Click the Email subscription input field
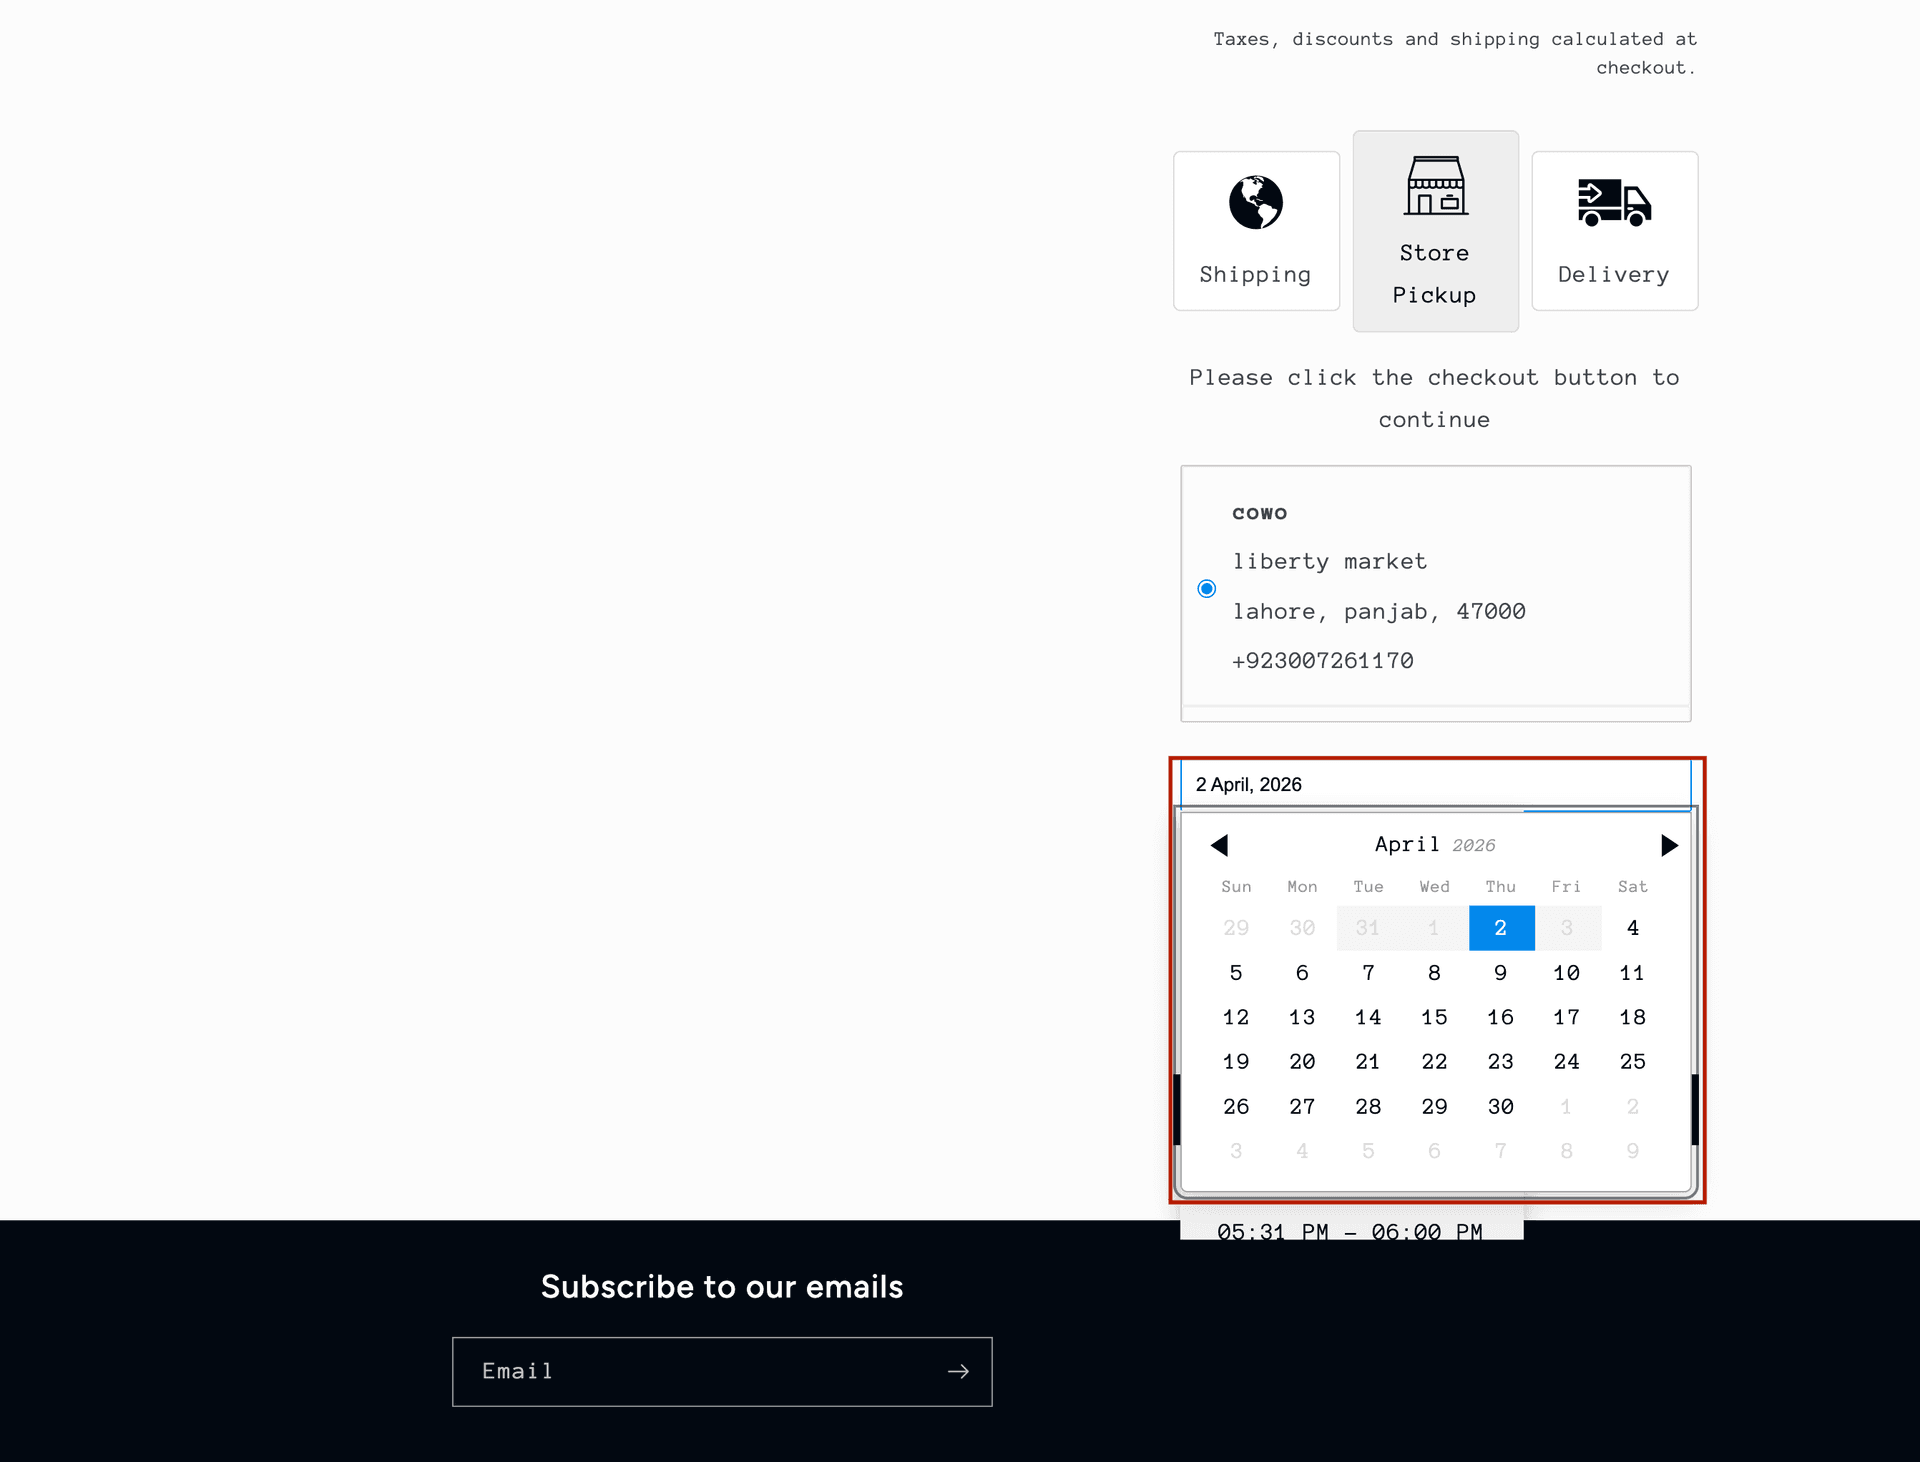 click(x=700, y=1371)
